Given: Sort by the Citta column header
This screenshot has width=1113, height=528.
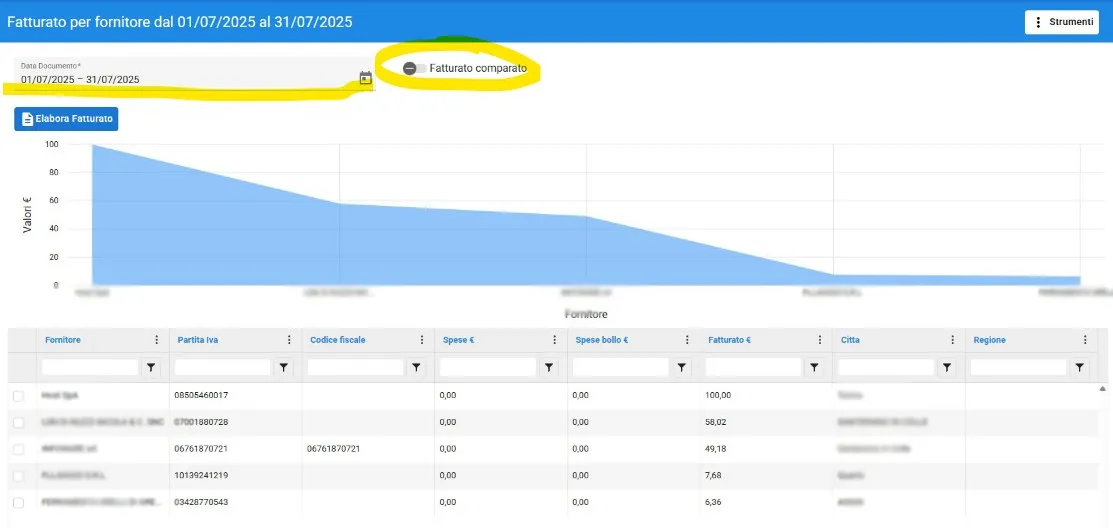Looking at the screenshot, I should pos(850,340).
